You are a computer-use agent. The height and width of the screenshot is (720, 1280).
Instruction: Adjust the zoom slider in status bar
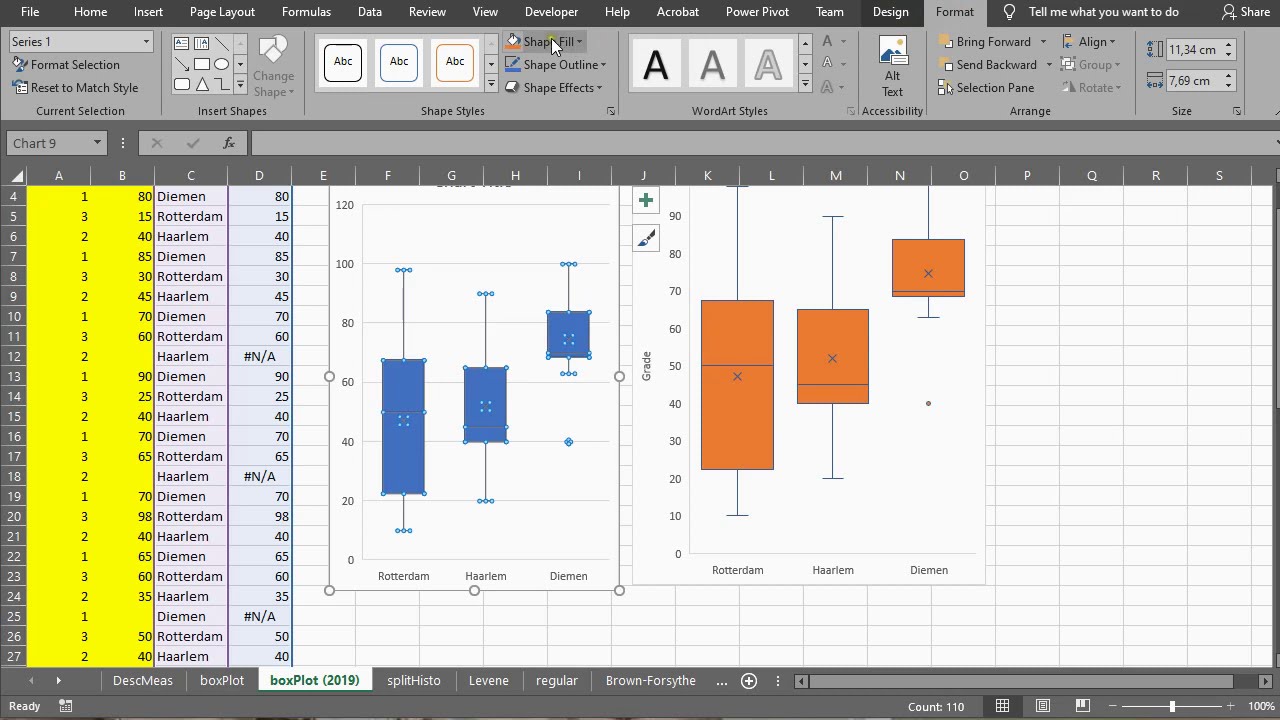[x=1172, y=706]
